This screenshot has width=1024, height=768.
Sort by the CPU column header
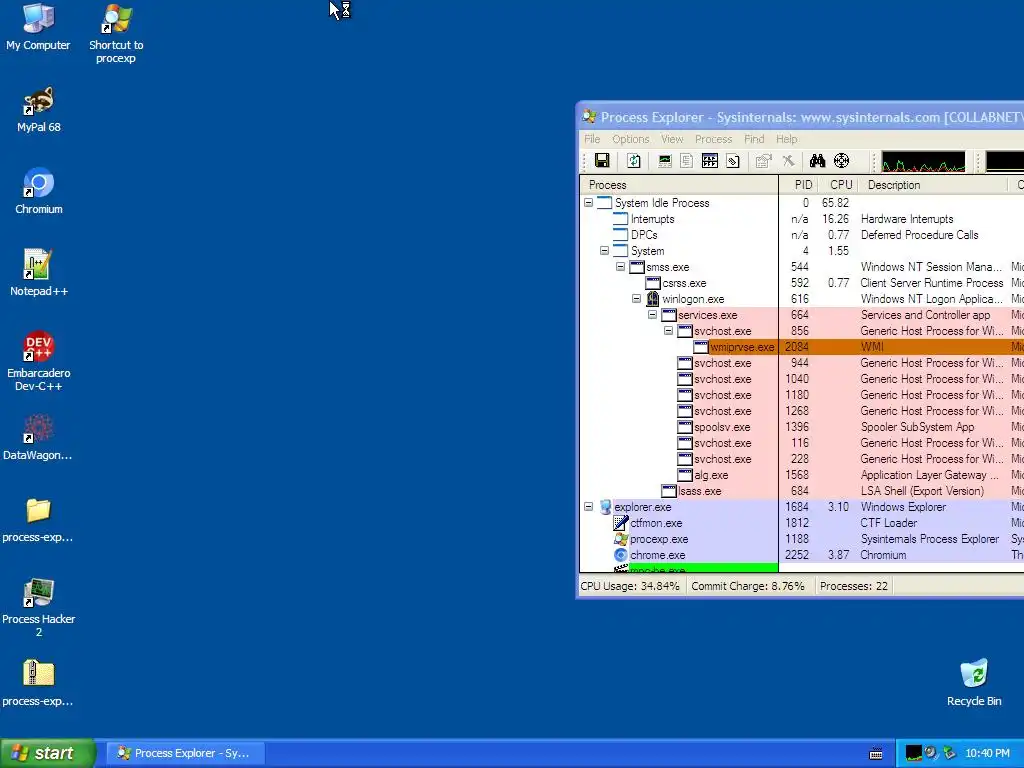pos(837,185)
